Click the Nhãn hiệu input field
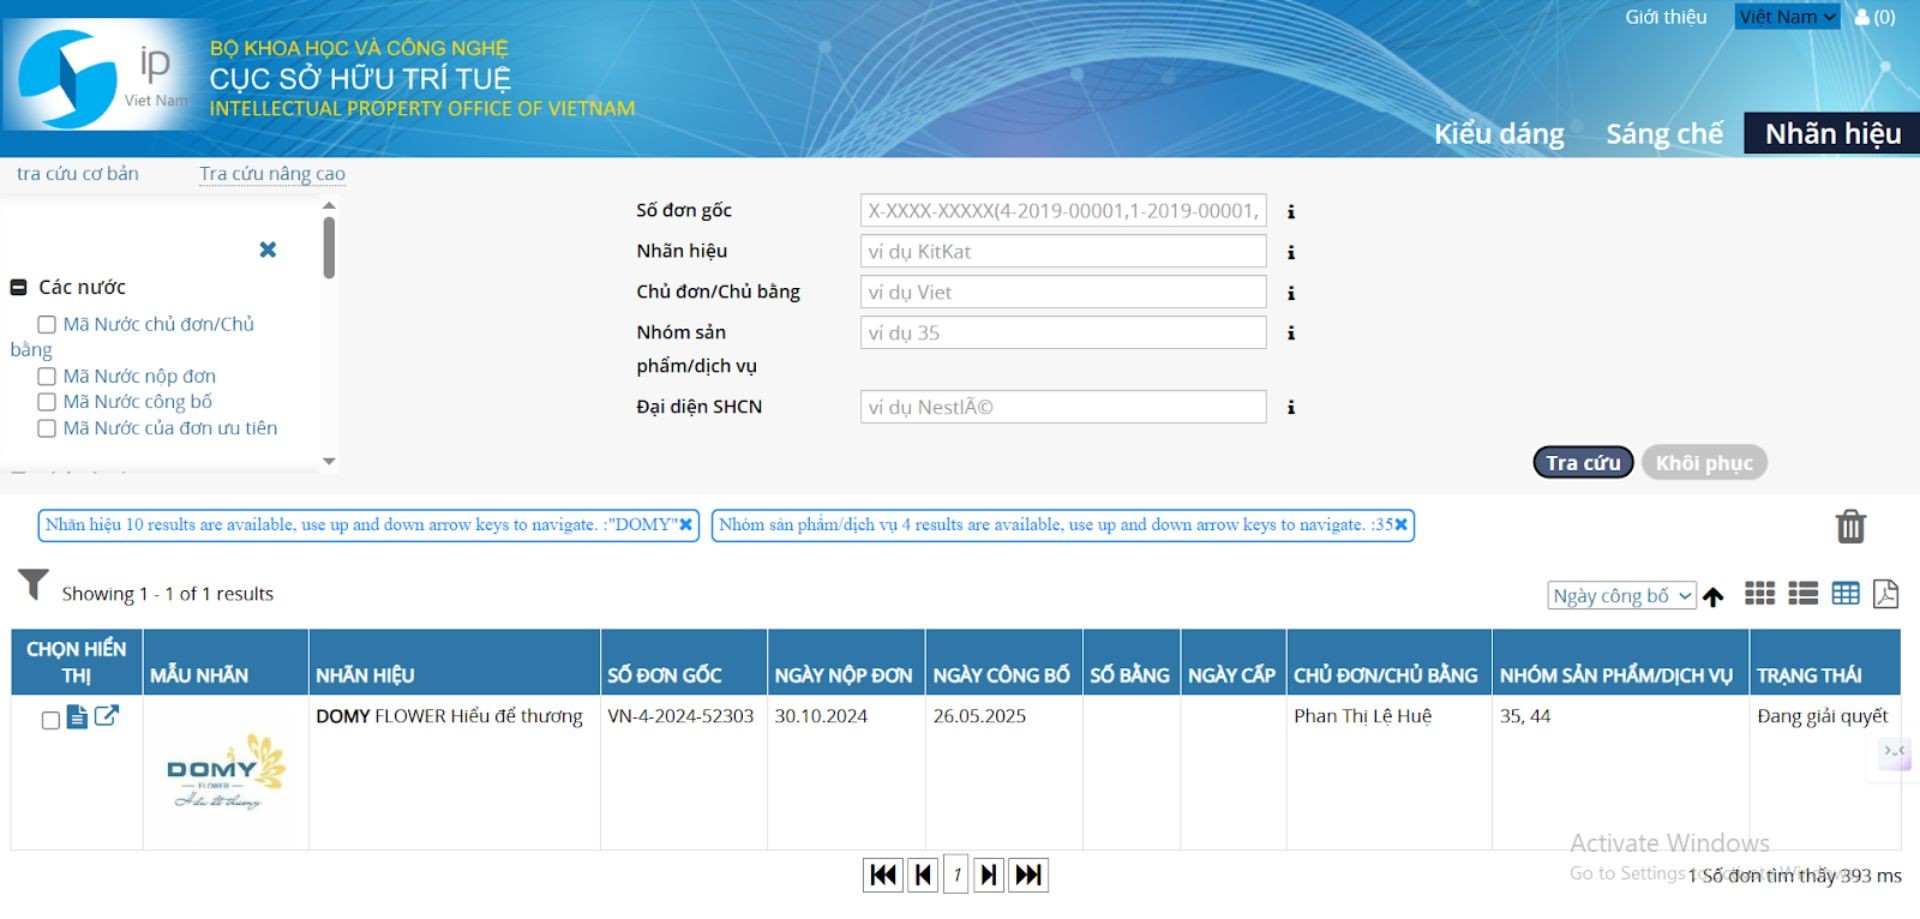This screenshot has width=1920, height=919. (x=1062, y=252)
